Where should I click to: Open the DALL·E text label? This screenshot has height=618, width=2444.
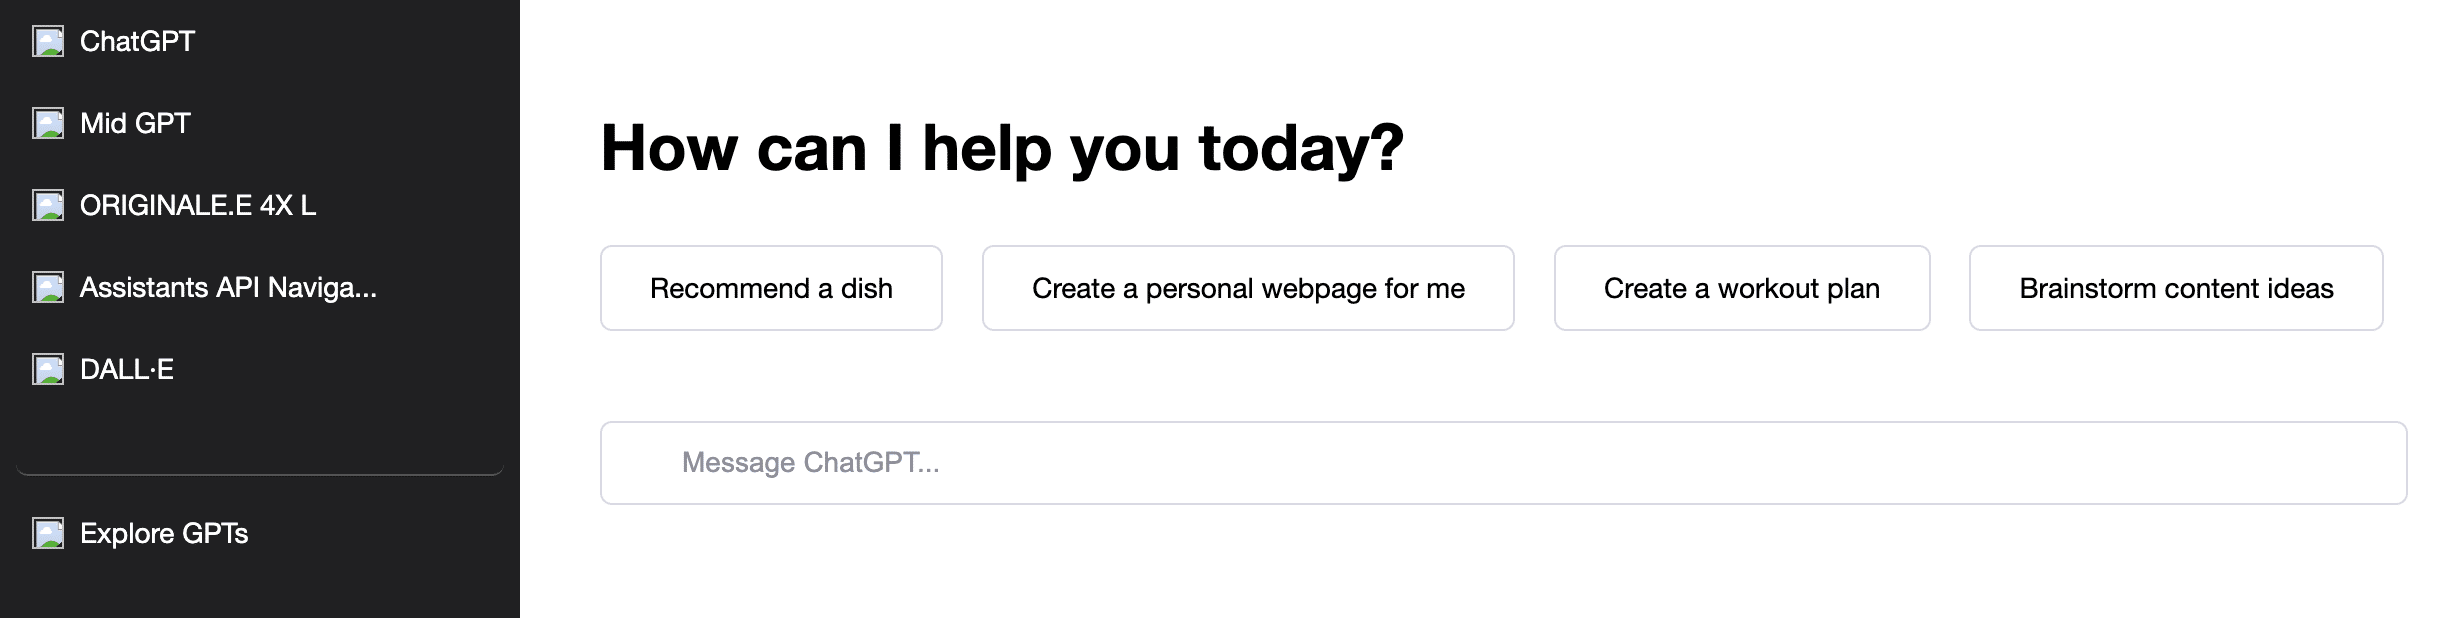pyautogui.click(x=127, y=370)
